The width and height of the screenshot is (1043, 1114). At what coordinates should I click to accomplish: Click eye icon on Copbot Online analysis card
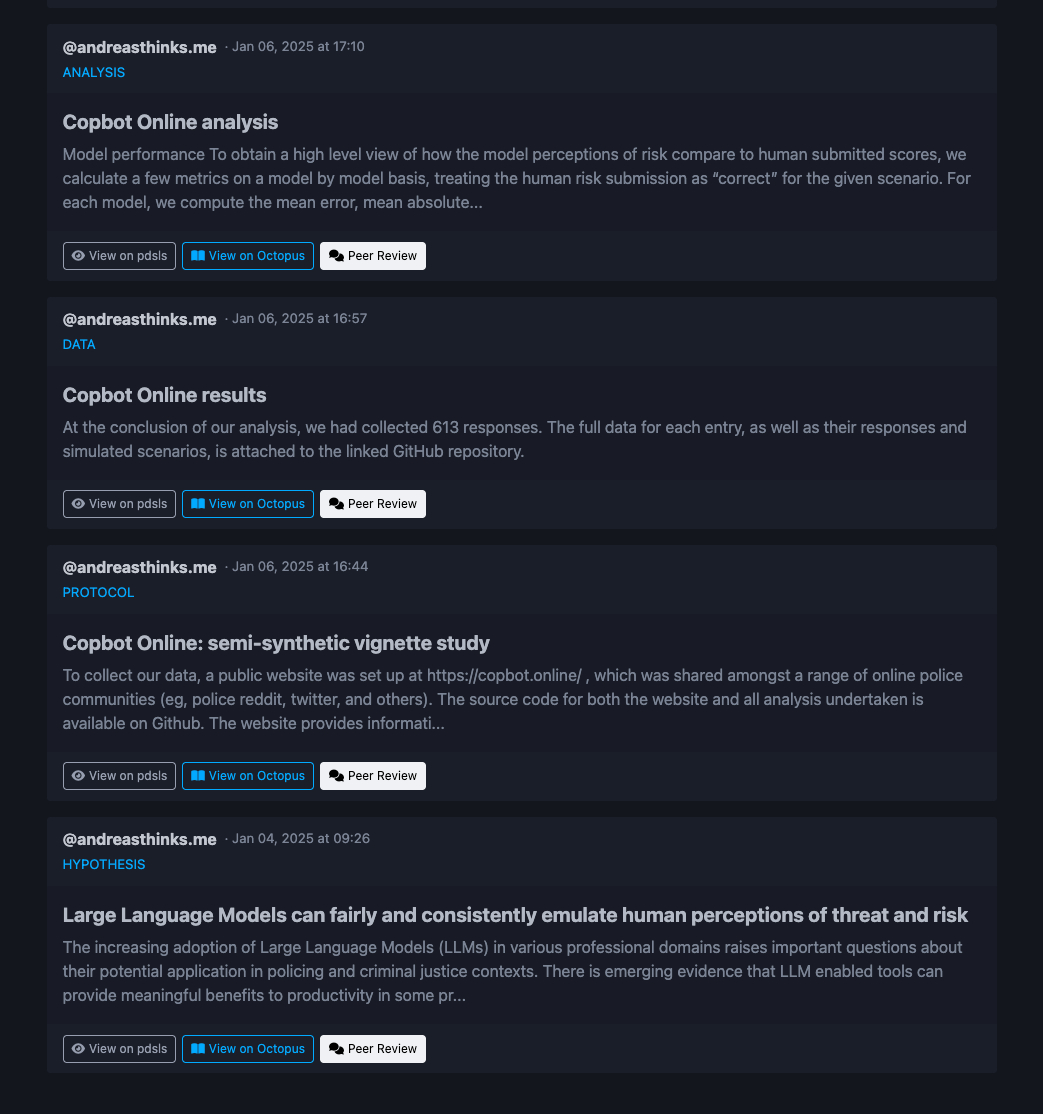78,256
